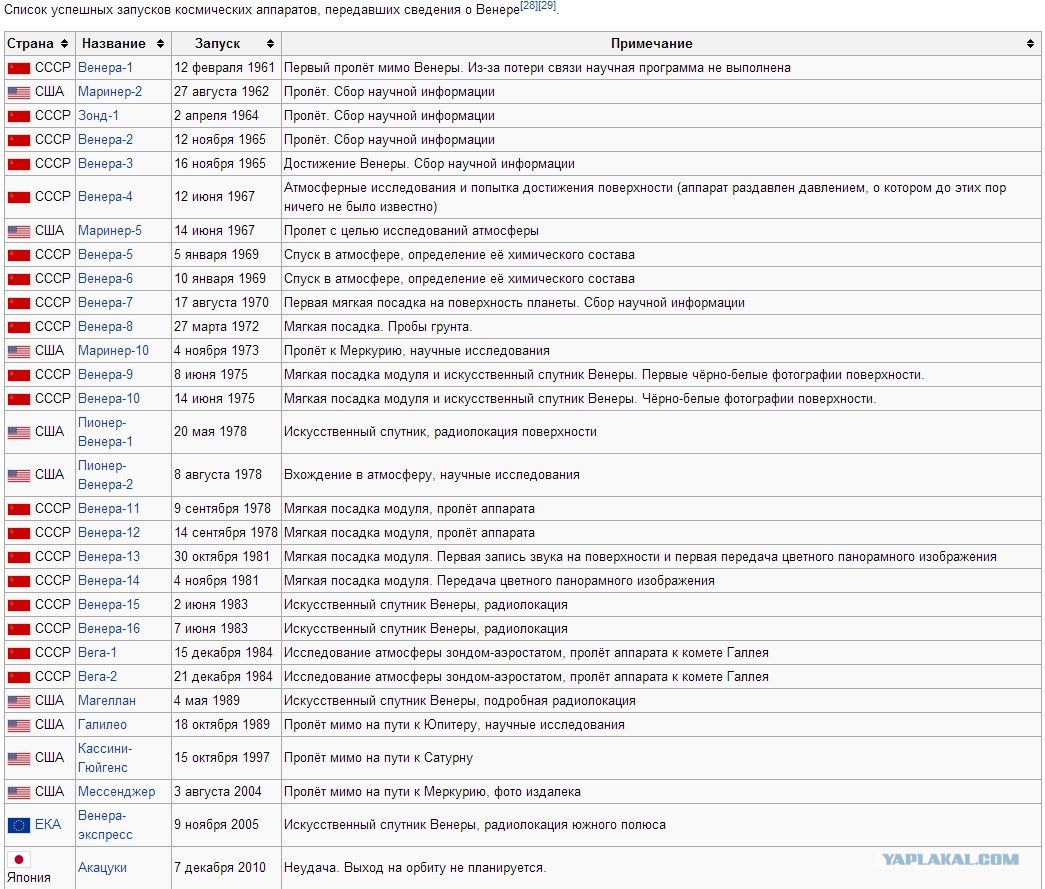This screenshot has width=1045, height=889.
Task: Select the date 14 сентября 1978
Action: [x=226, y=532]
